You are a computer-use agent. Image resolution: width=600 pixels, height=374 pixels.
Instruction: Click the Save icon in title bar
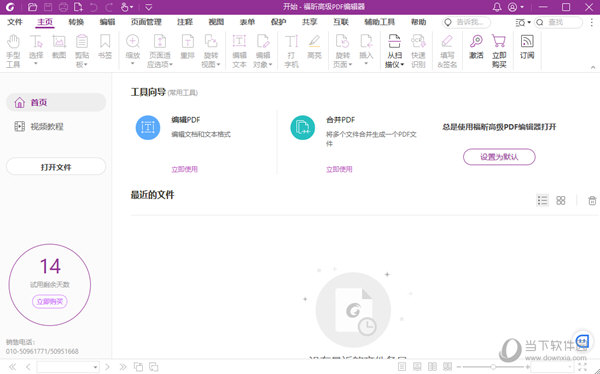pyautogui.click(x=48, y=7)
